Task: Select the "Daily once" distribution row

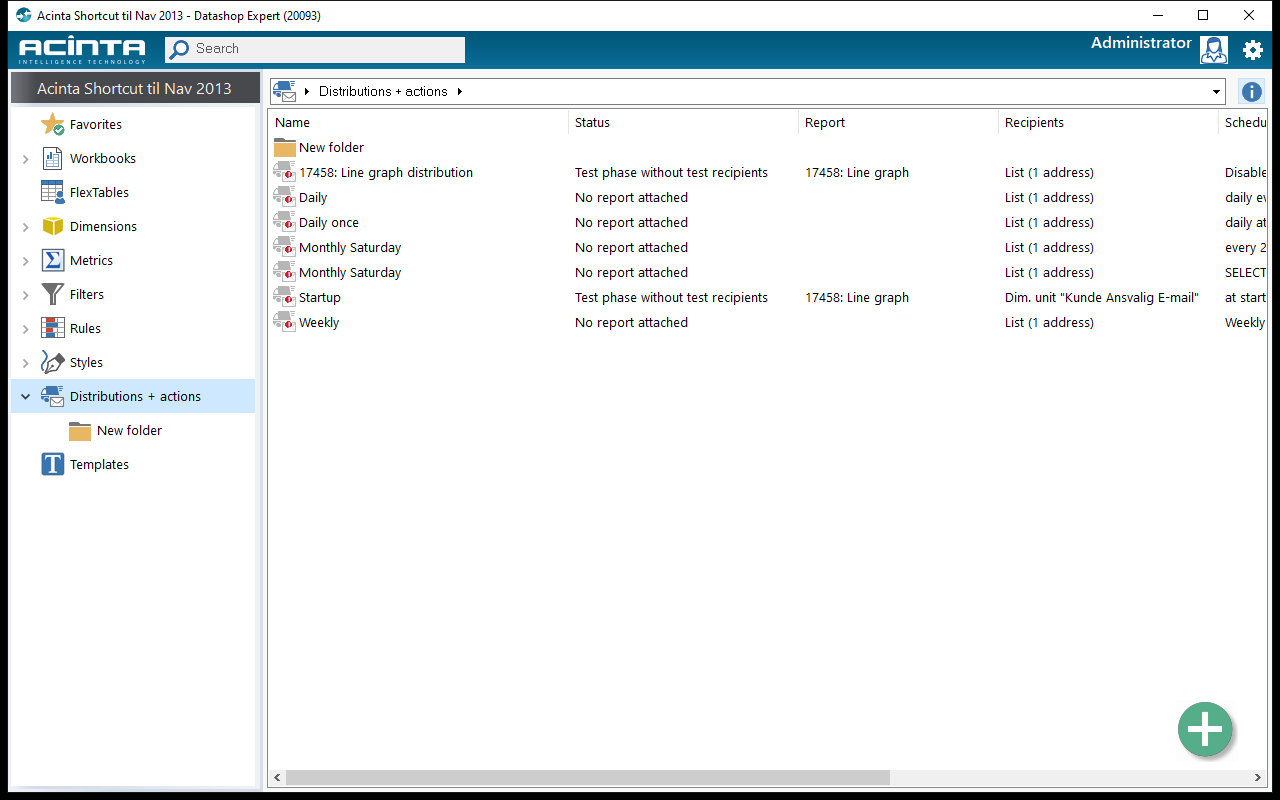Action: click(x=768, y=223)
